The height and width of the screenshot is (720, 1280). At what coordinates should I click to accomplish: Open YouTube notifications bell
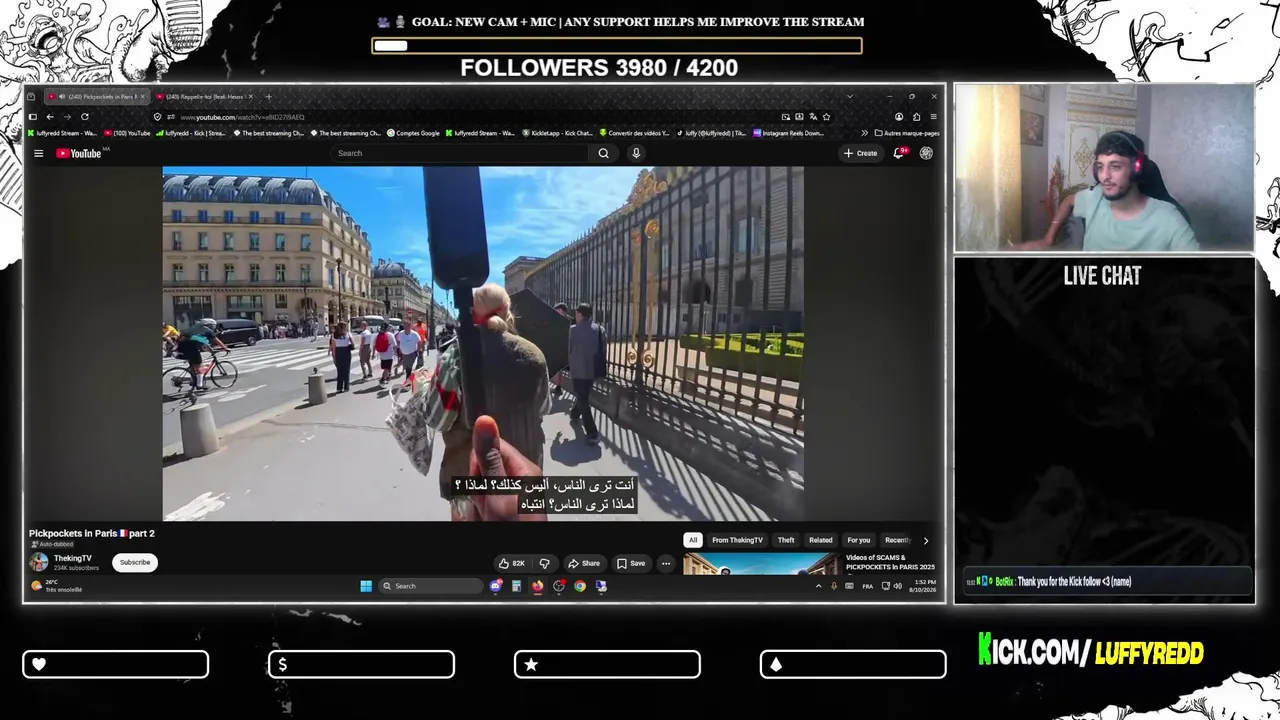[x=899, y=153]
